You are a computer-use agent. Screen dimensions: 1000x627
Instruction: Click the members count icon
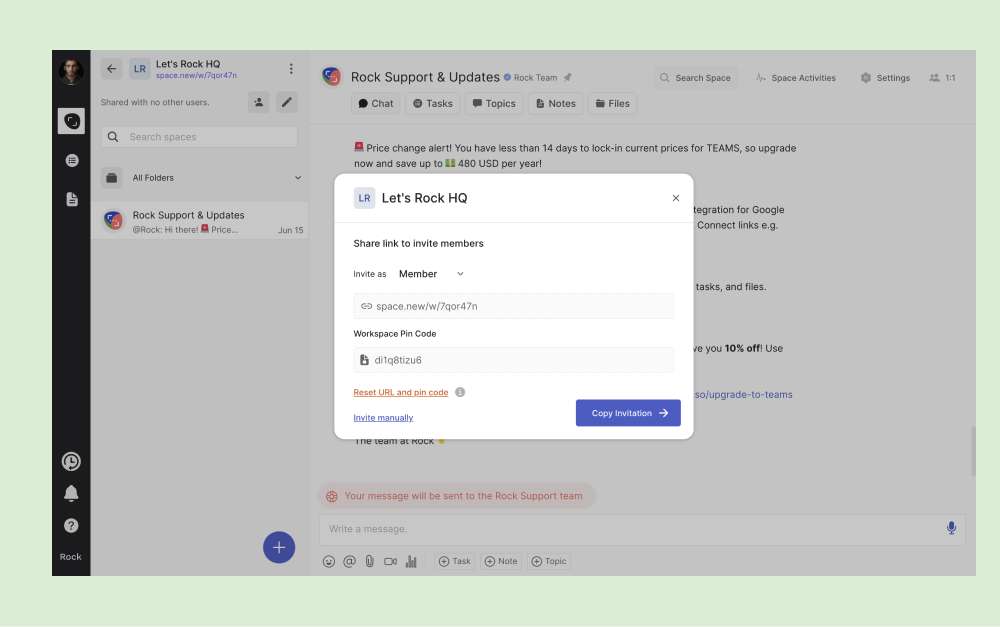click(x=942, y=78)
